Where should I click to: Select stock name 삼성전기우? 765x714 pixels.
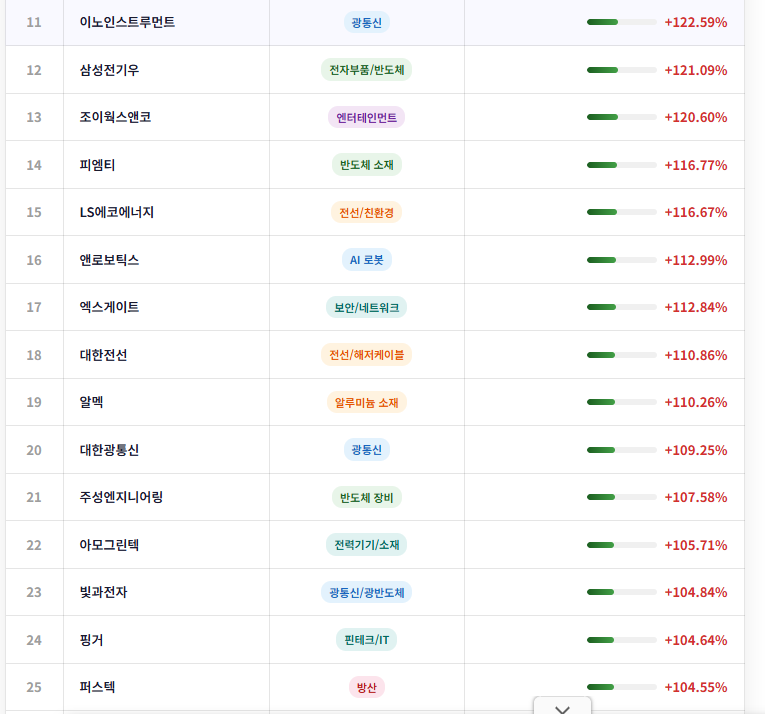coord(109,70)
